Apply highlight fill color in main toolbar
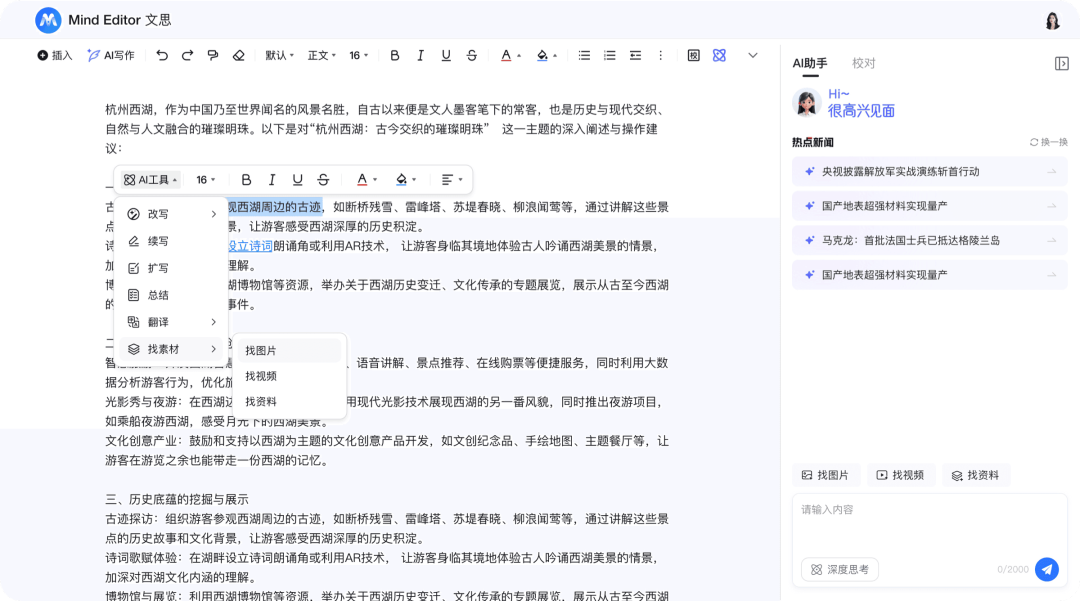 point(542,56)
